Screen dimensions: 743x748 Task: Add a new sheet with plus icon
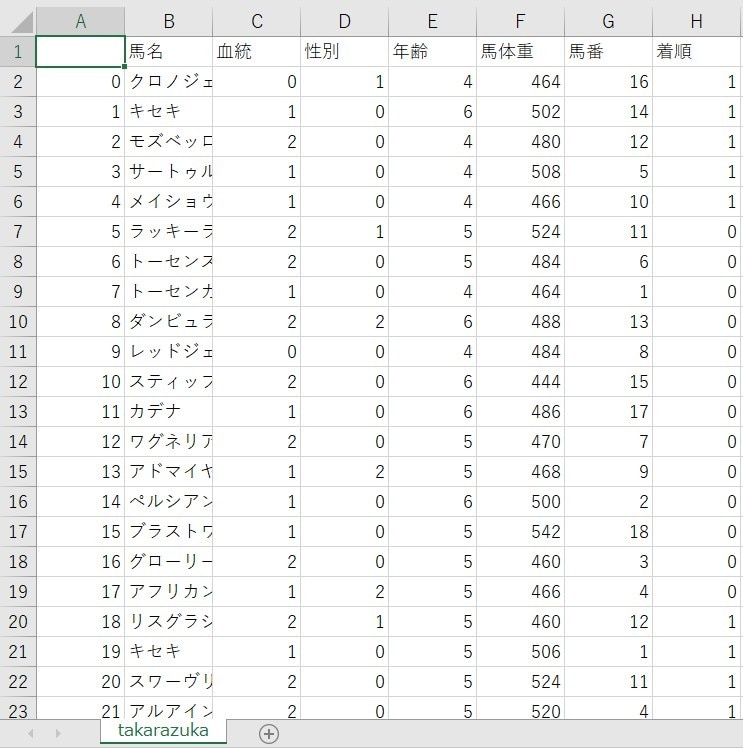pos(268,734)
